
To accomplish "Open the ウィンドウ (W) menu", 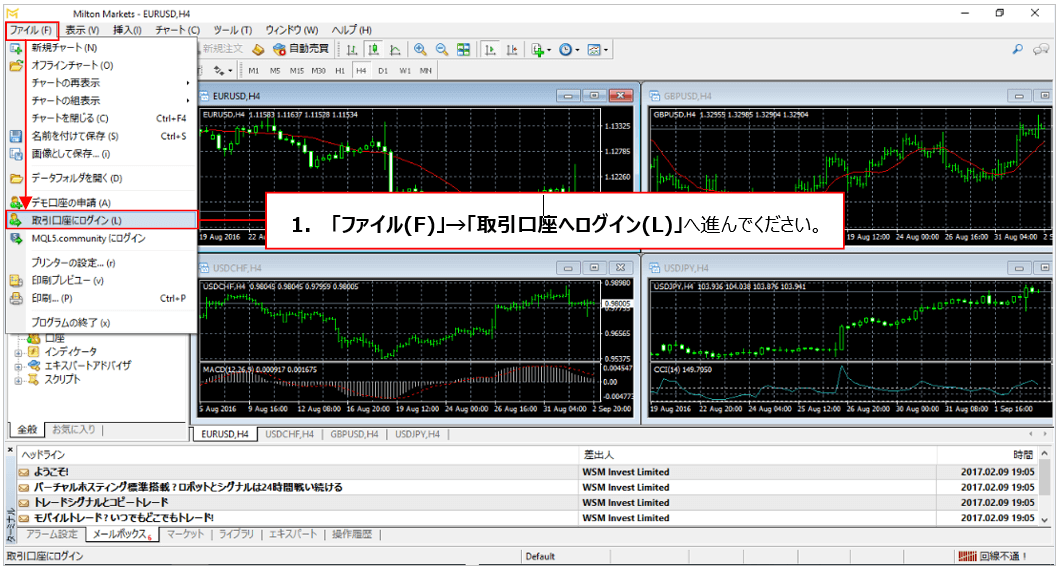I will tap(292, 30).
